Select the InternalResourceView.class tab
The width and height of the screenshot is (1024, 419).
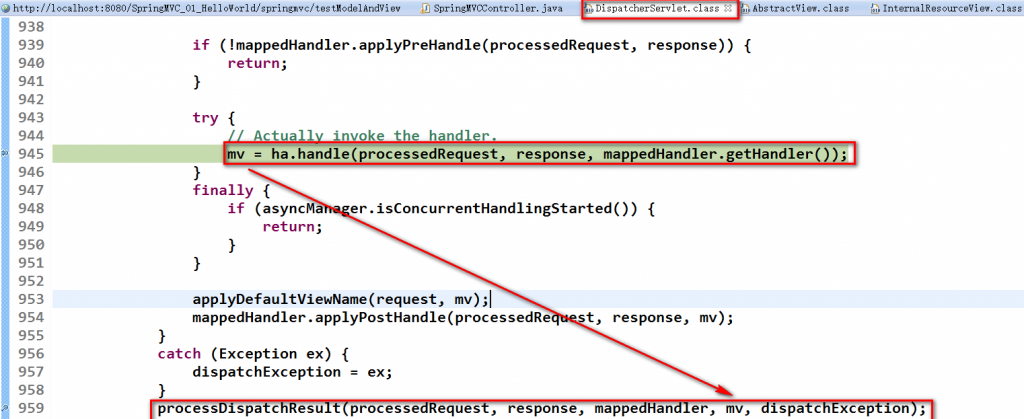pyautogui.click(x=946, y=9)
